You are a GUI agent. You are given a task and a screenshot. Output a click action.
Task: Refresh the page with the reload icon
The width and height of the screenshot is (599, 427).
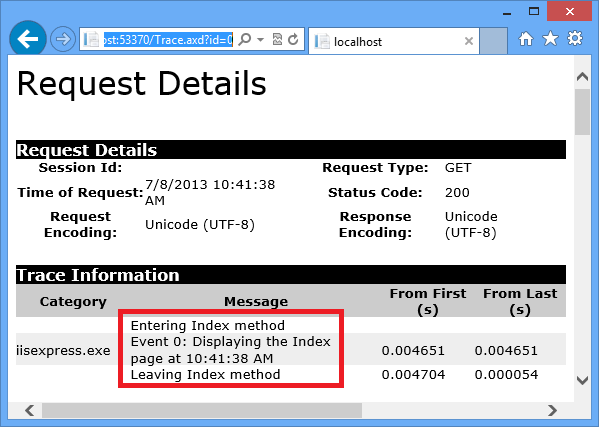tap(293, 39)
